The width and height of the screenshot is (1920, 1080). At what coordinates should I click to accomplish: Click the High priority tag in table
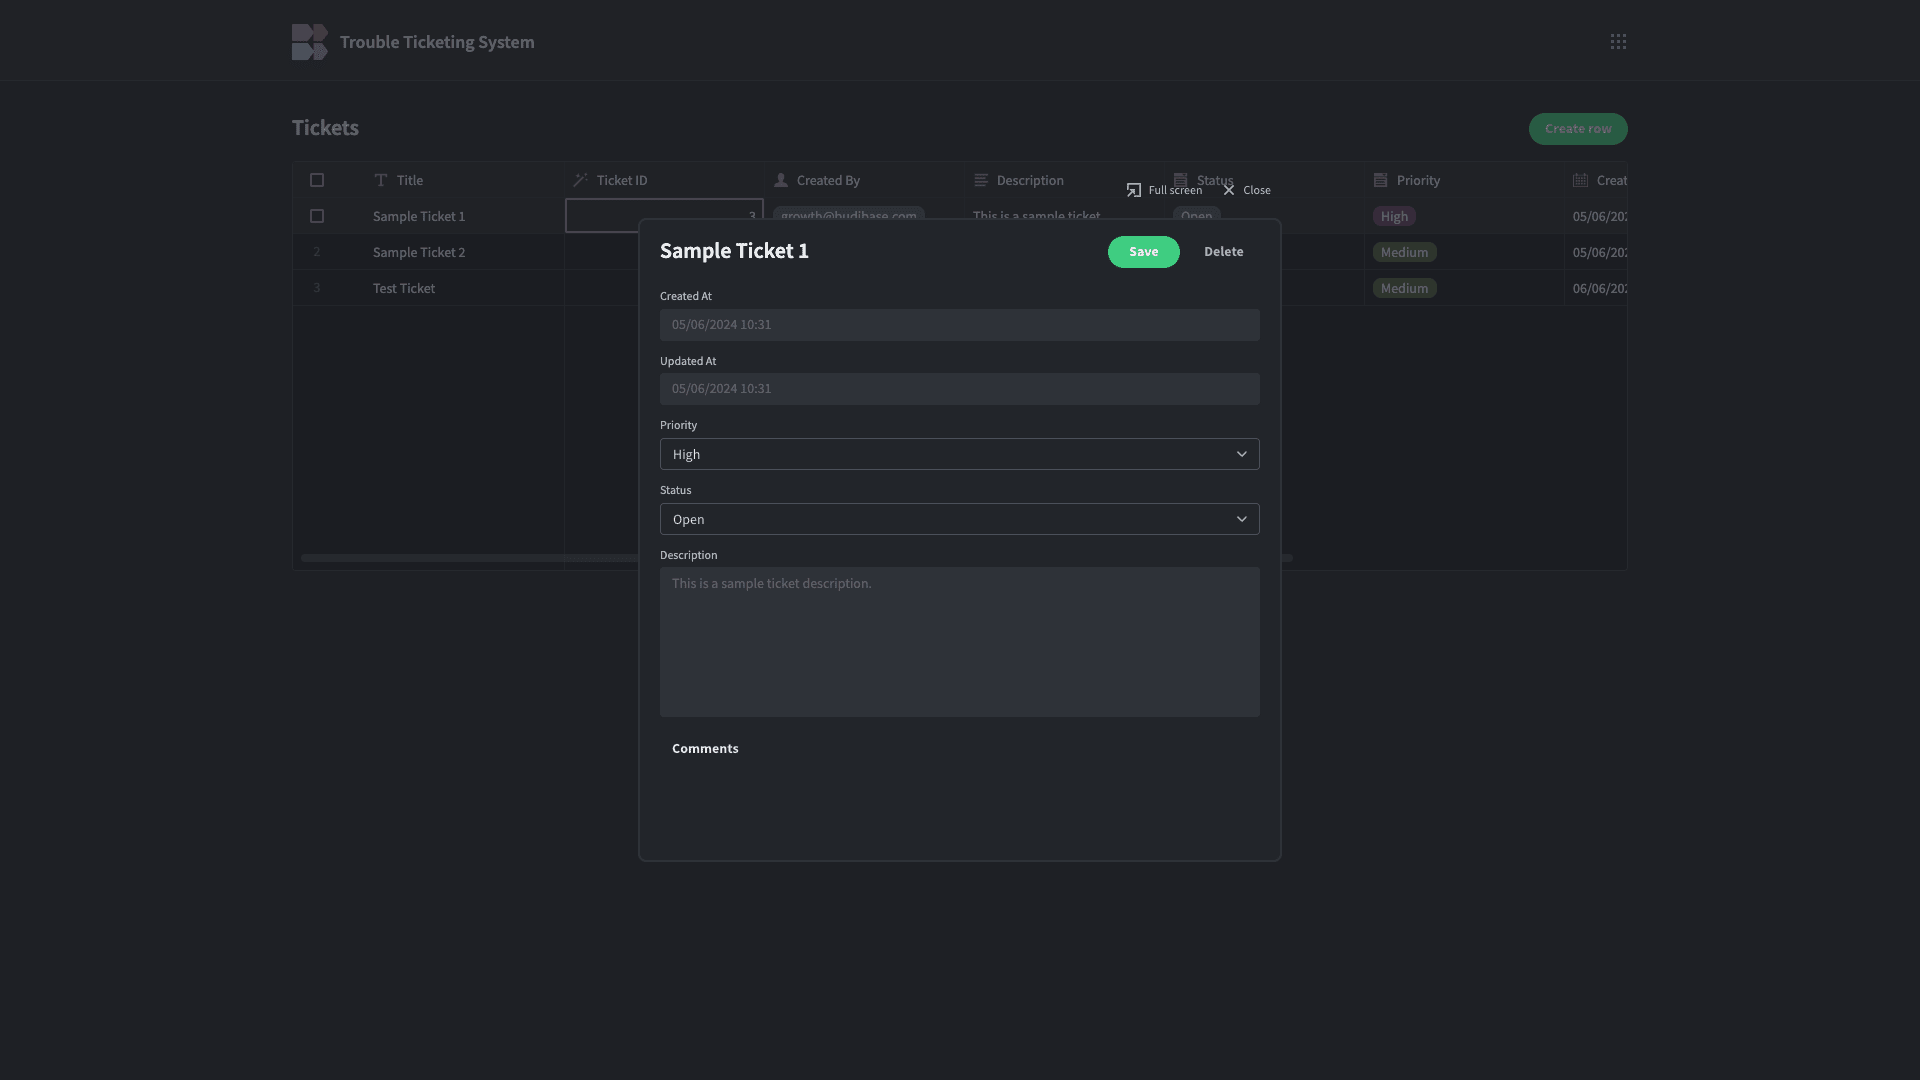[x=1394, y=216]
